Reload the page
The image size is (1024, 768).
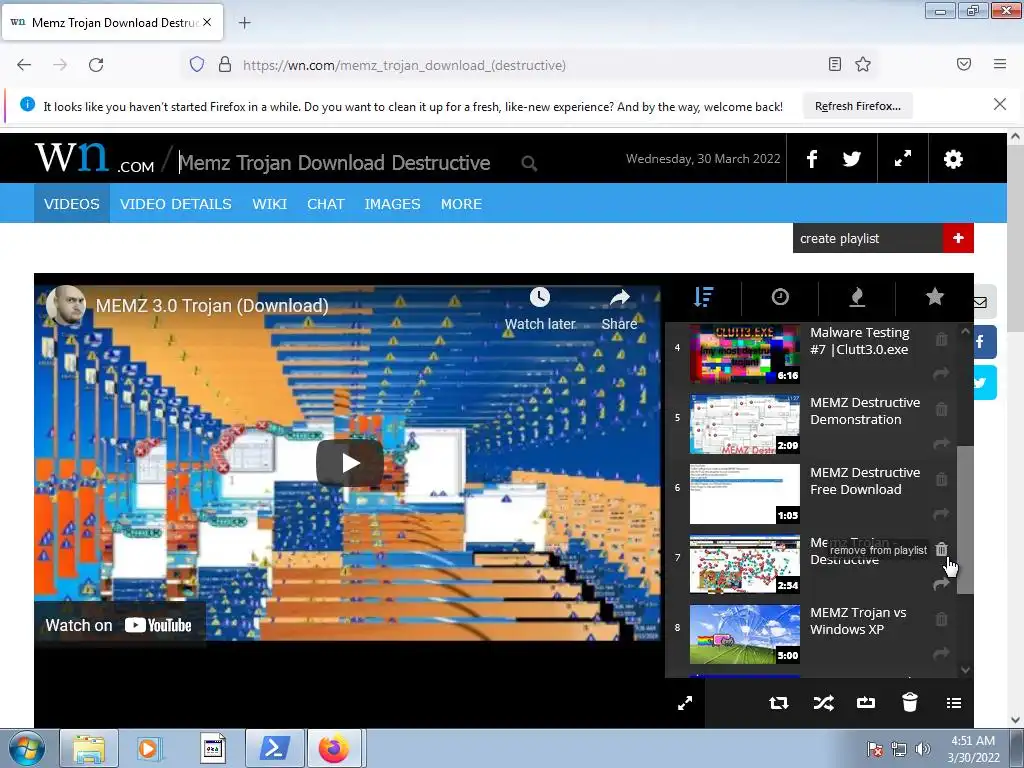point(96,65)
